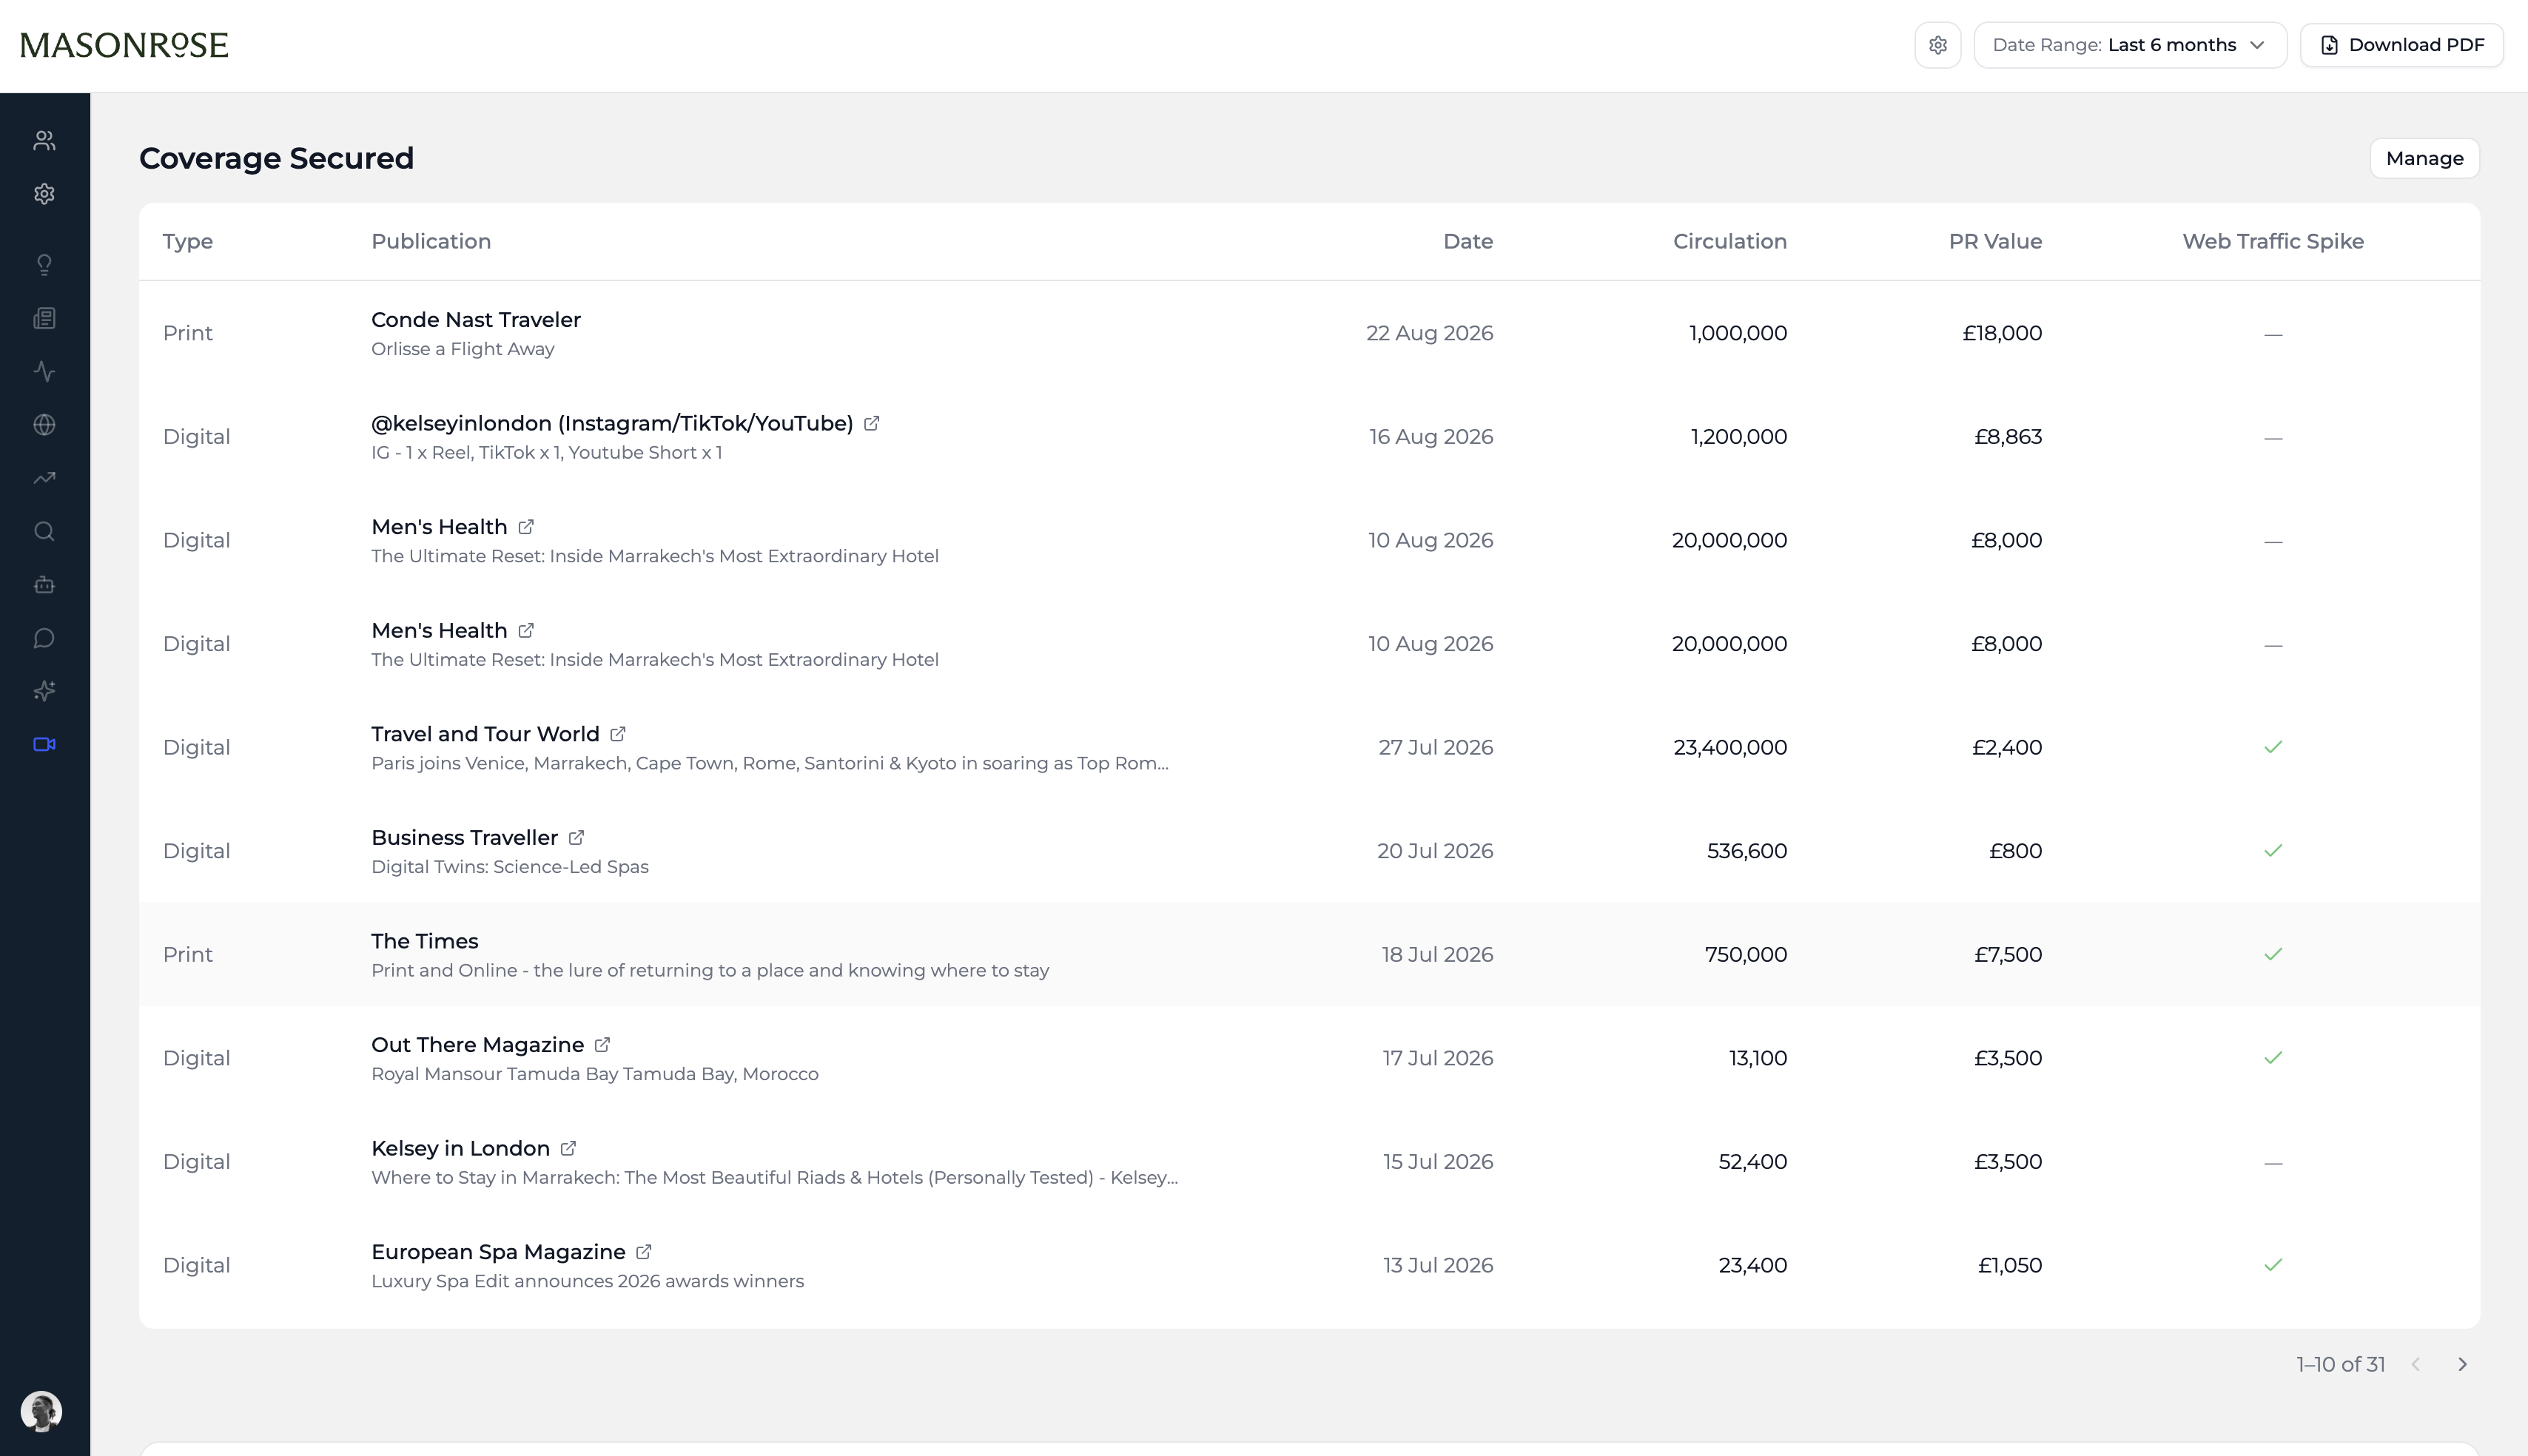Click the 22 Aug 2026 date cell
Image resolution: width=2528 pixels, height=1456 pixels.
click(x=1429, y=333)
